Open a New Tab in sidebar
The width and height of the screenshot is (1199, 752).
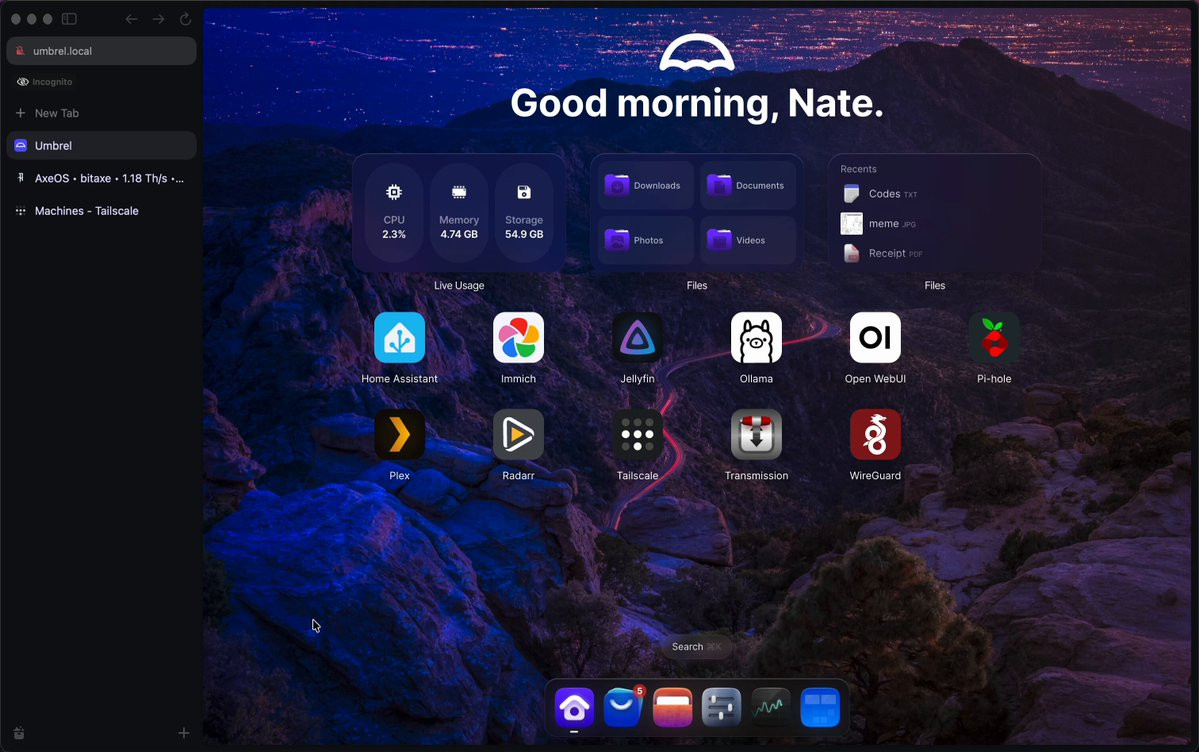[x=101, y=113]
